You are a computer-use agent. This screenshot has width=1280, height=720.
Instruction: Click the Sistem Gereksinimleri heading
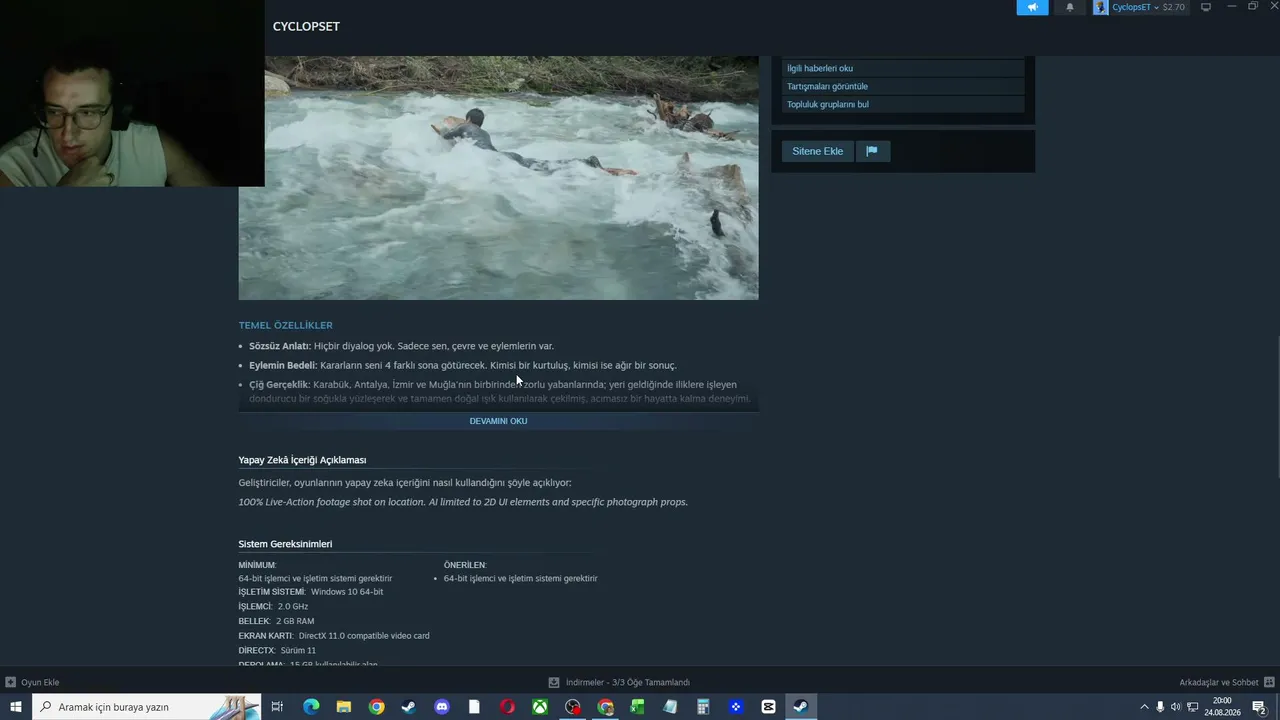[x=285, y=544]
